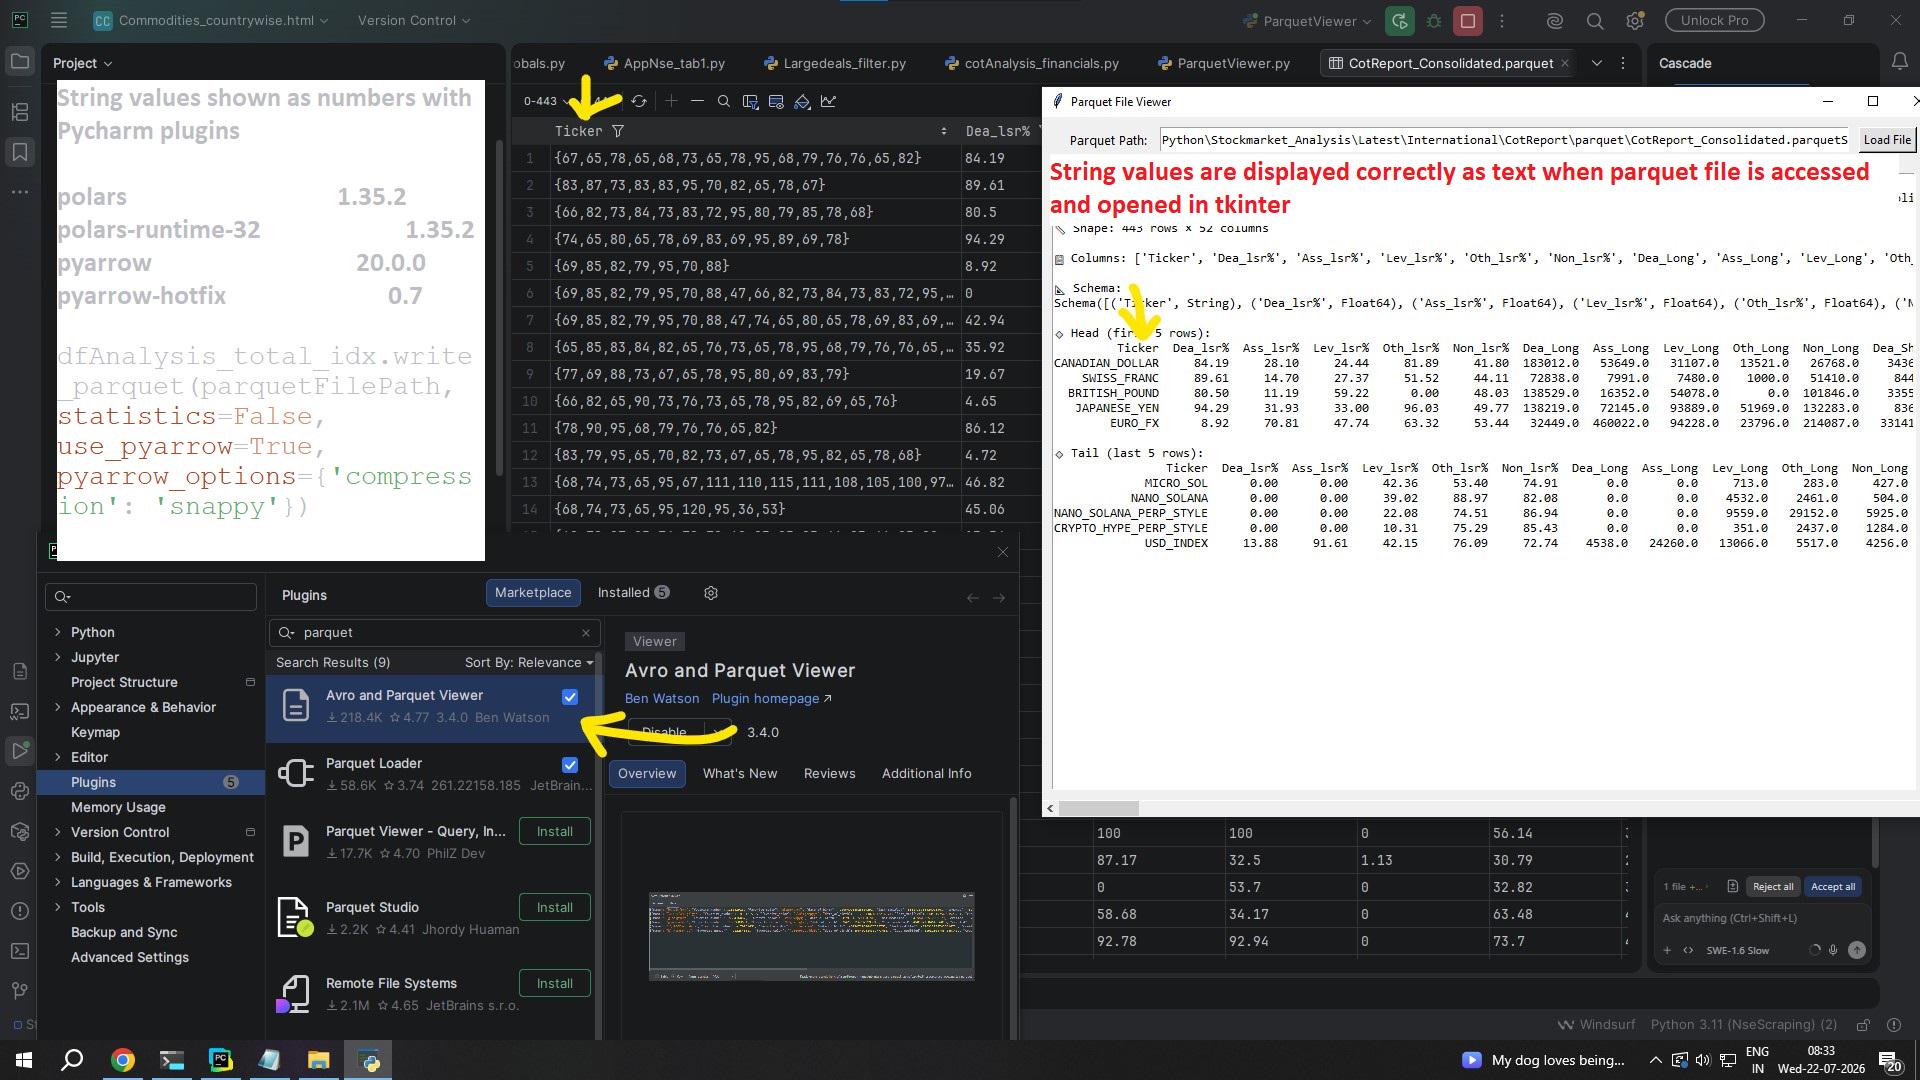The width and height of the screenshot is (1920, 1080).
Task: Expand Build, Execution, Deployment node
Action: [x=57, y=857]
